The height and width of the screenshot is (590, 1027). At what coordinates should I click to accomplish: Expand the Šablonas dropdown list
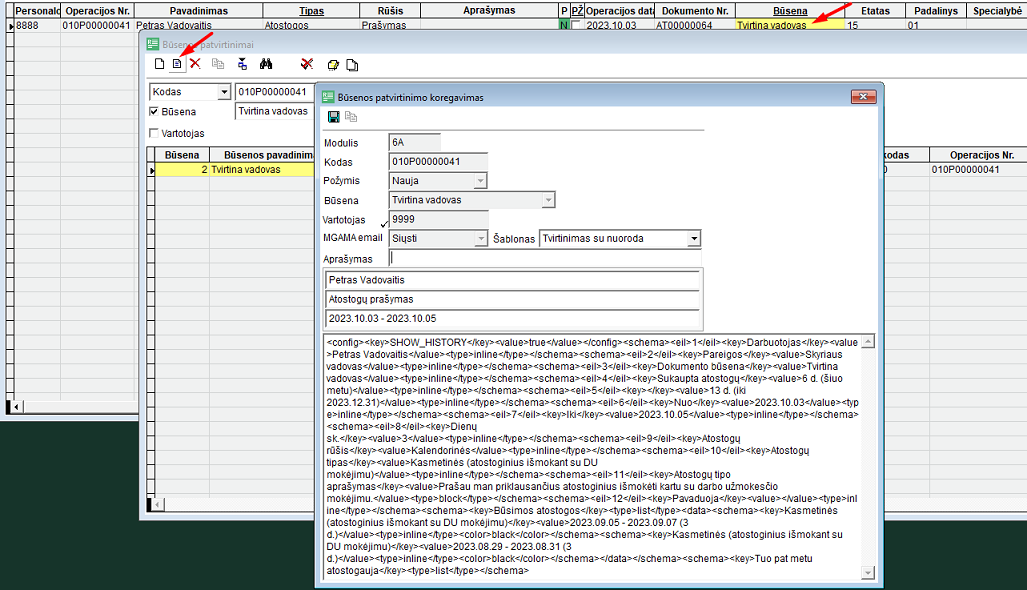693,239
